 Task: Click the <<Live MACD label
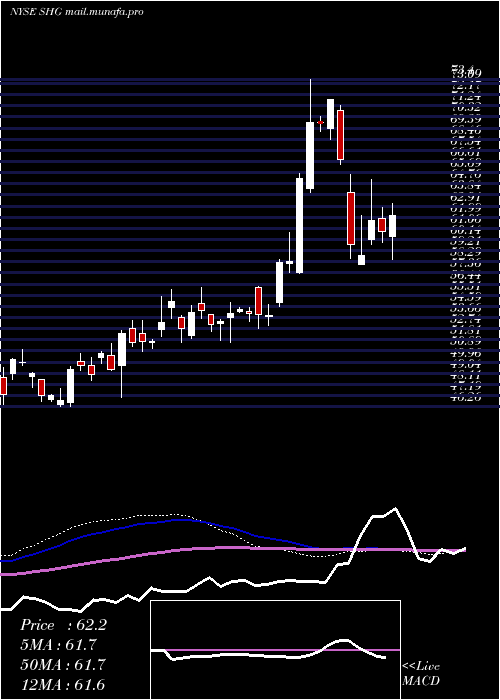(x=421, y=673)
